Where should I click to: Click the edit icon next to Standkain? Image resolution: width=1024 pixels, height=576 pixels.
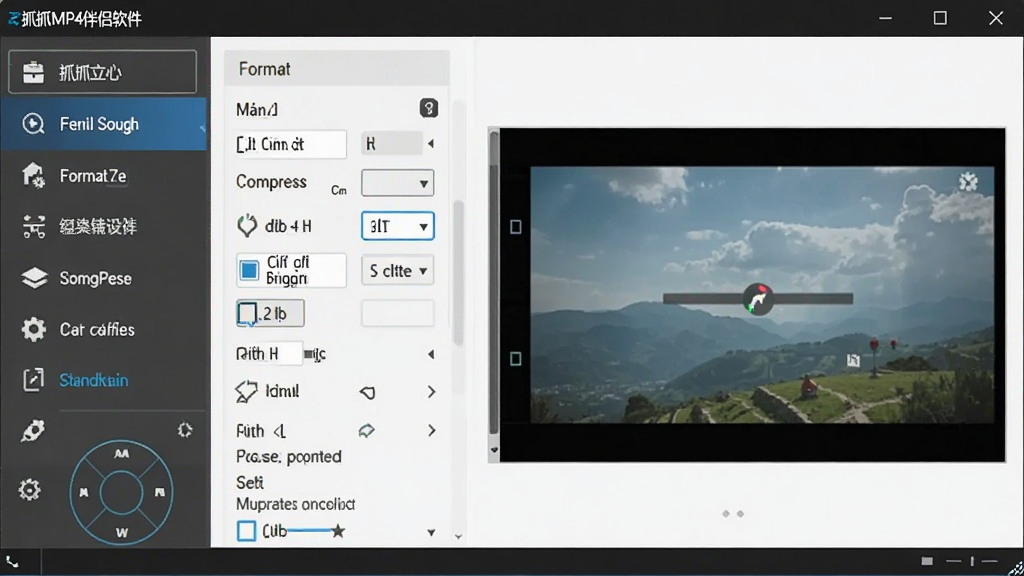(x=33, y=380)
